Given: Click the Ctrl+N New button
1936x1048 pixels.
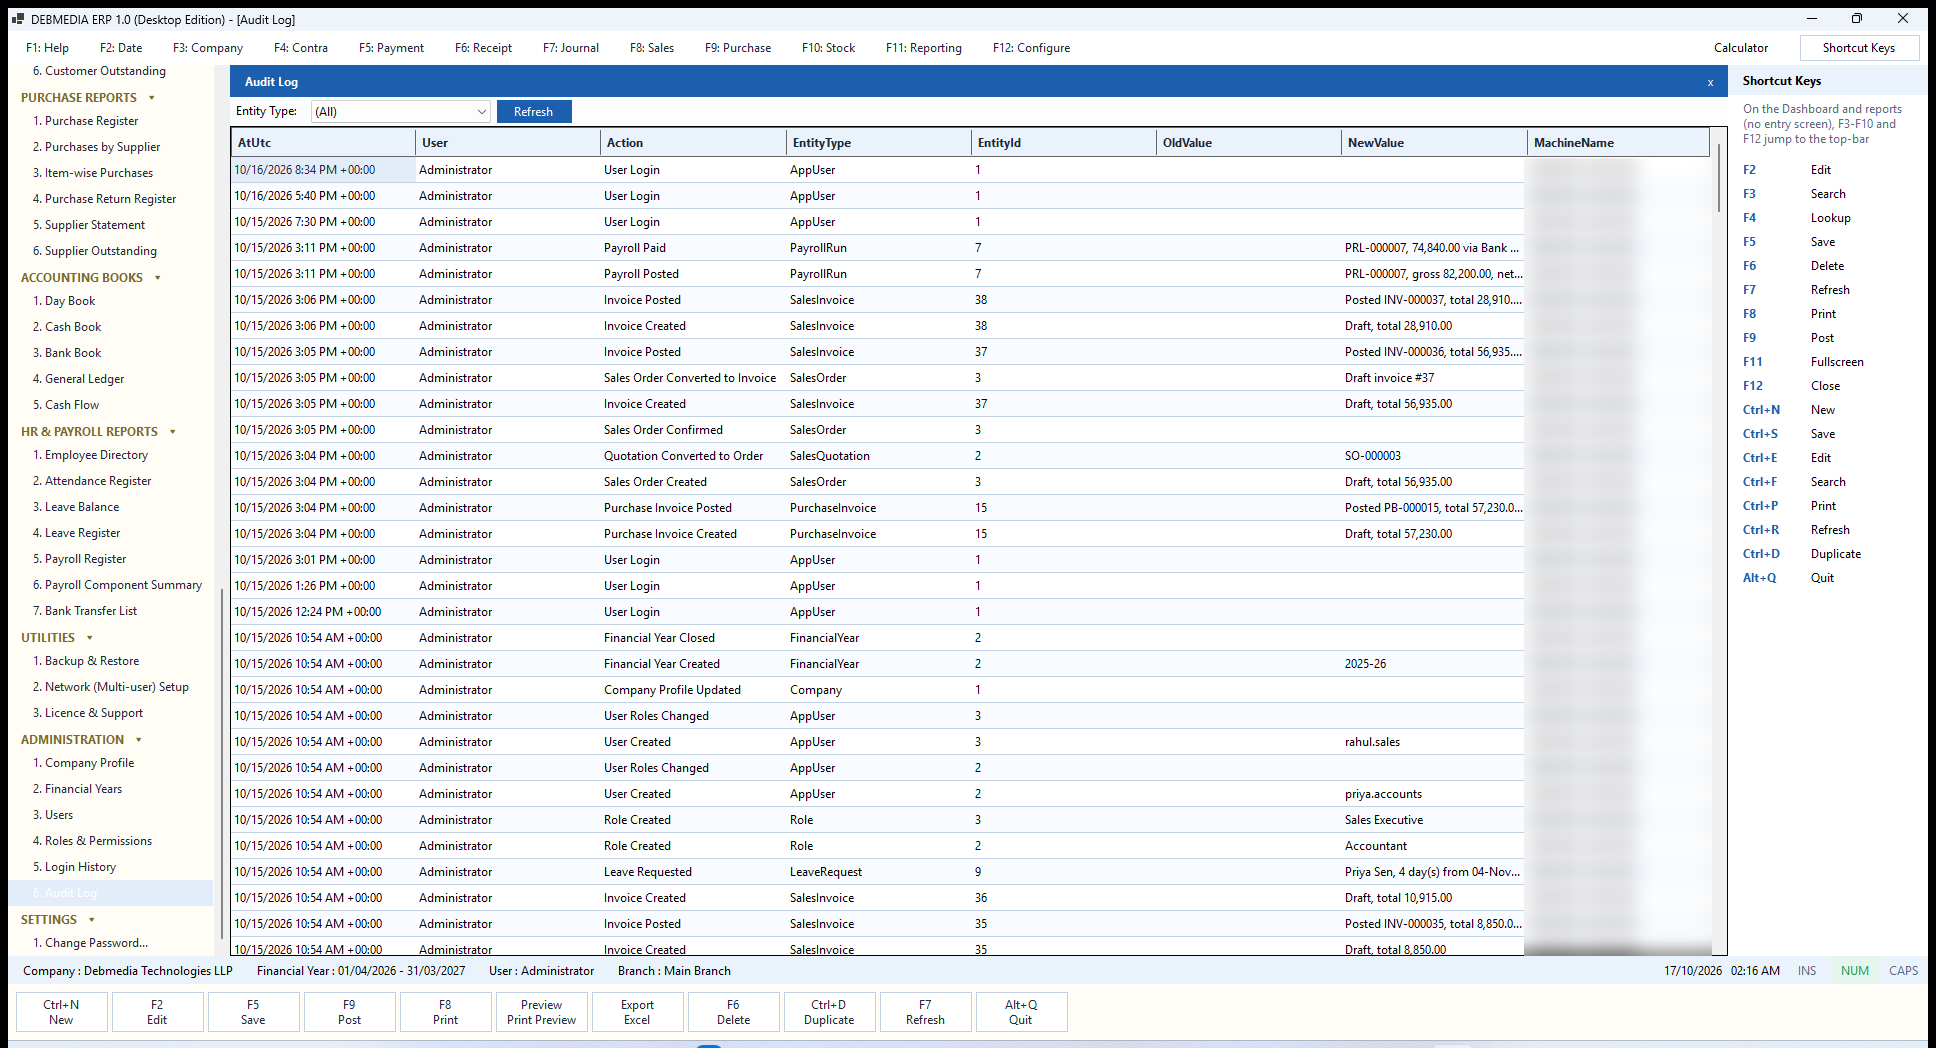Looking at the screenshot, I should [61, 1012].
